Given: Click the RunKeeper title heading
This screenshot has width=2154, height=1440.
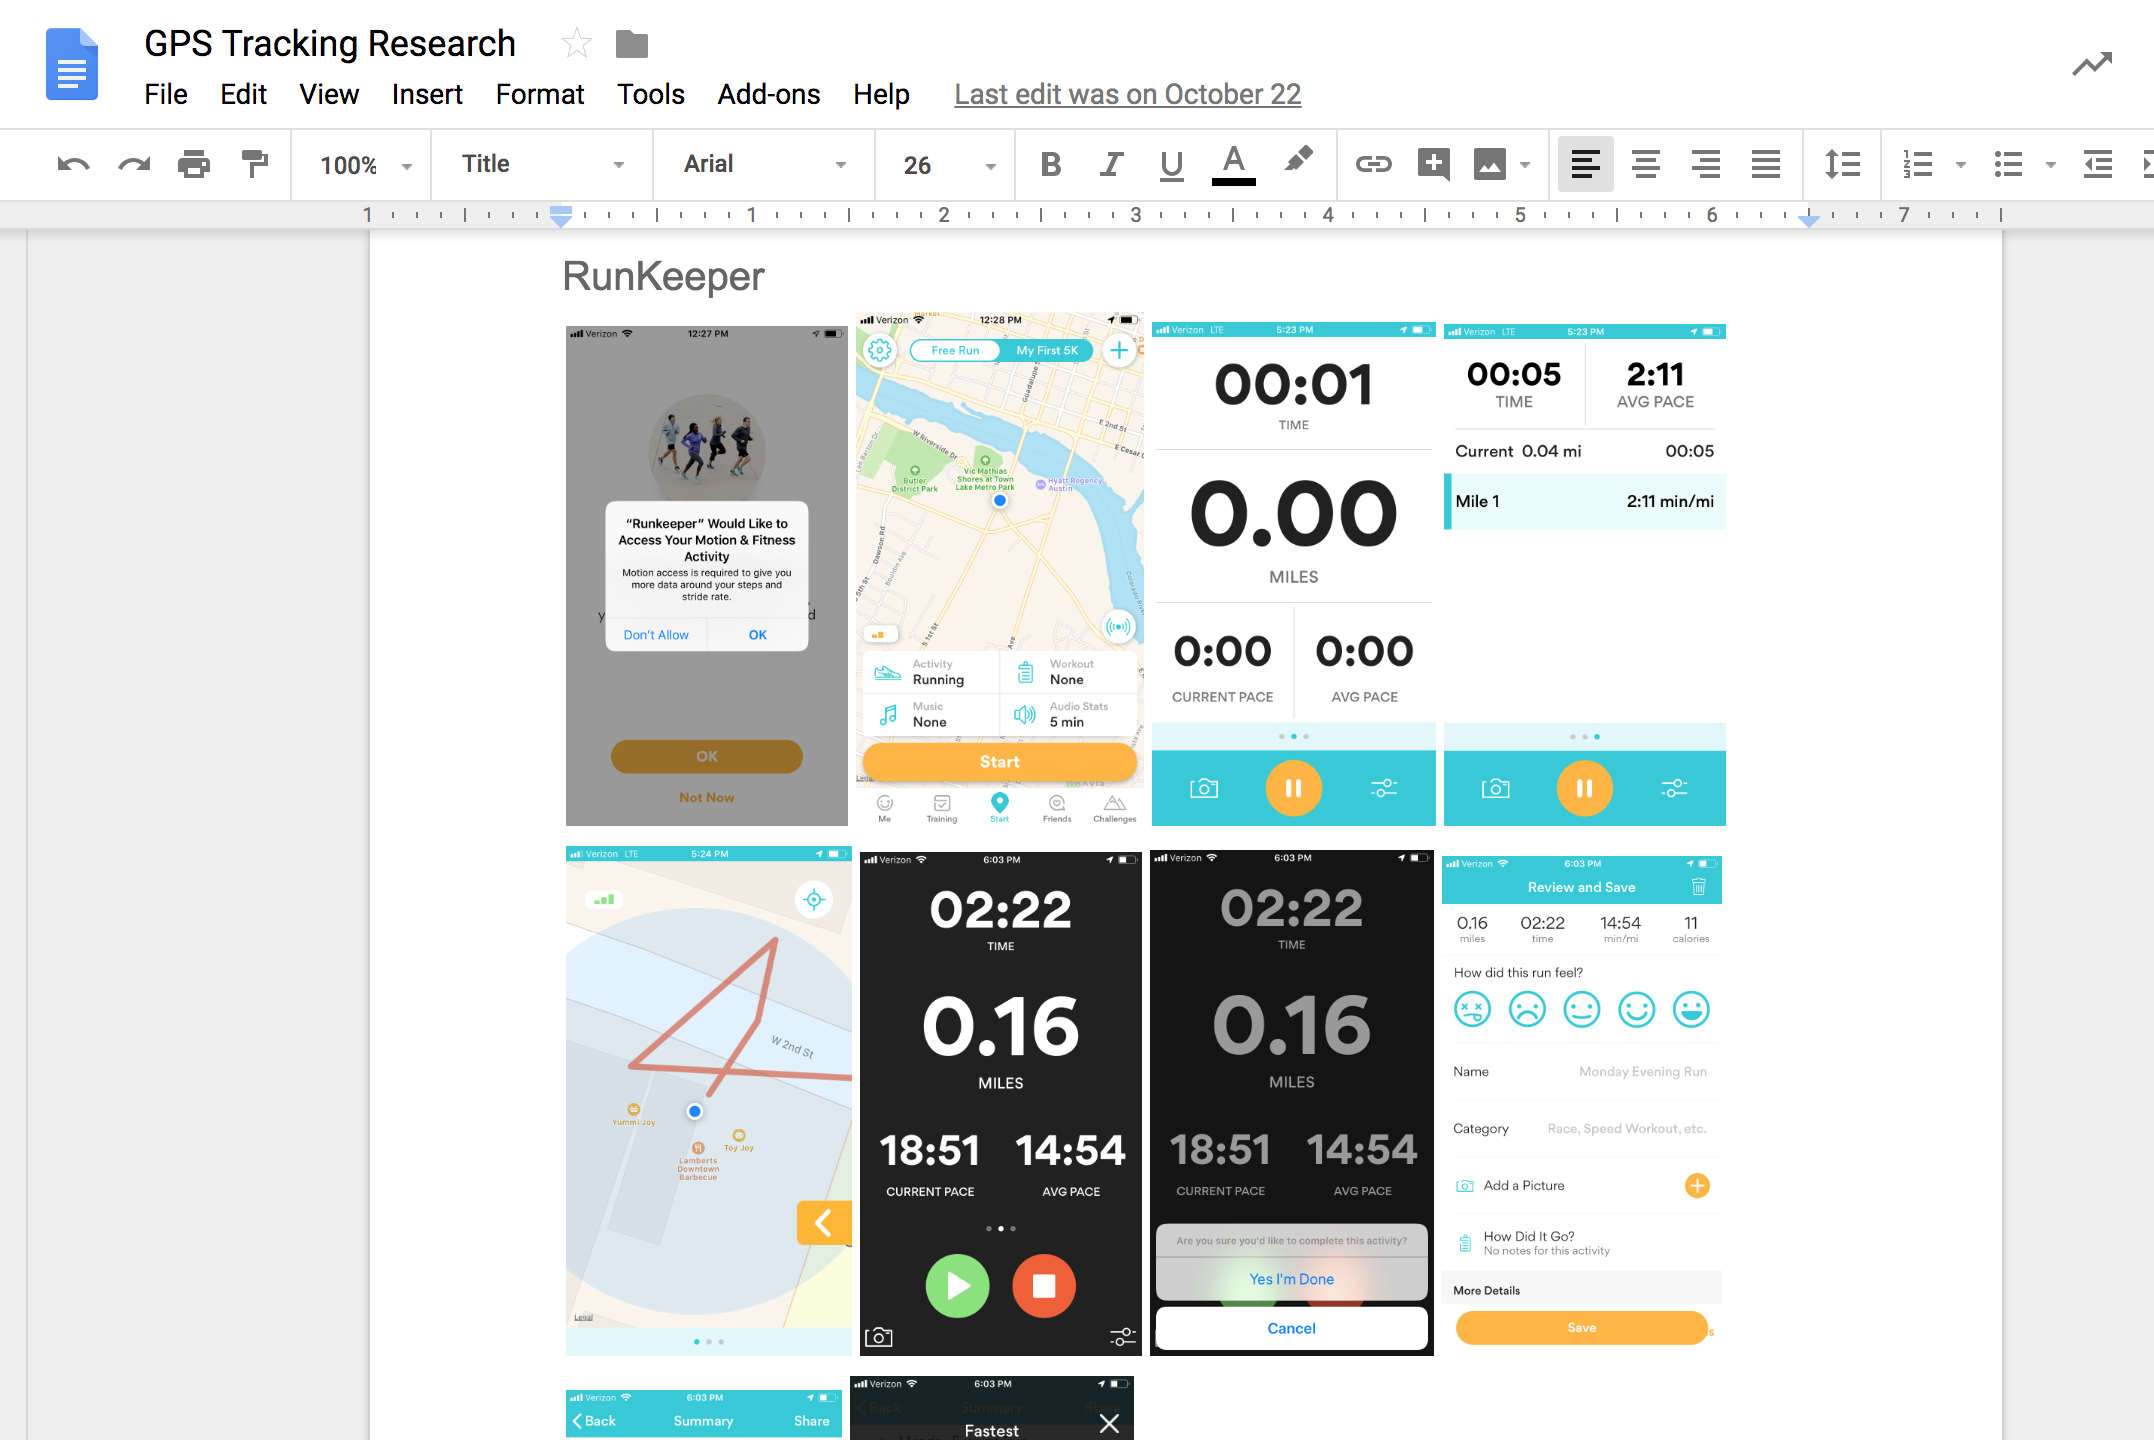Looking at the screenshot, I should (664, 277).
